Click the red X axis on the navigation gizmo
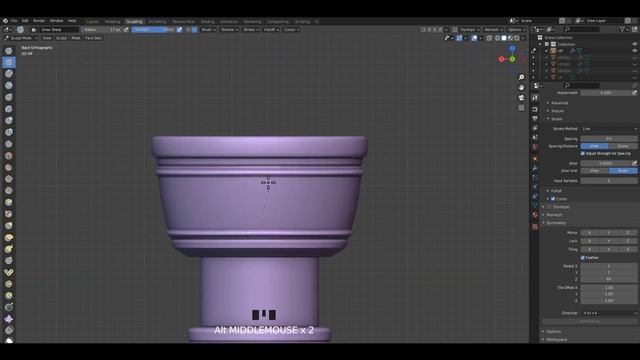The height and width of the screenshot is (360, 640). [502, 59]
